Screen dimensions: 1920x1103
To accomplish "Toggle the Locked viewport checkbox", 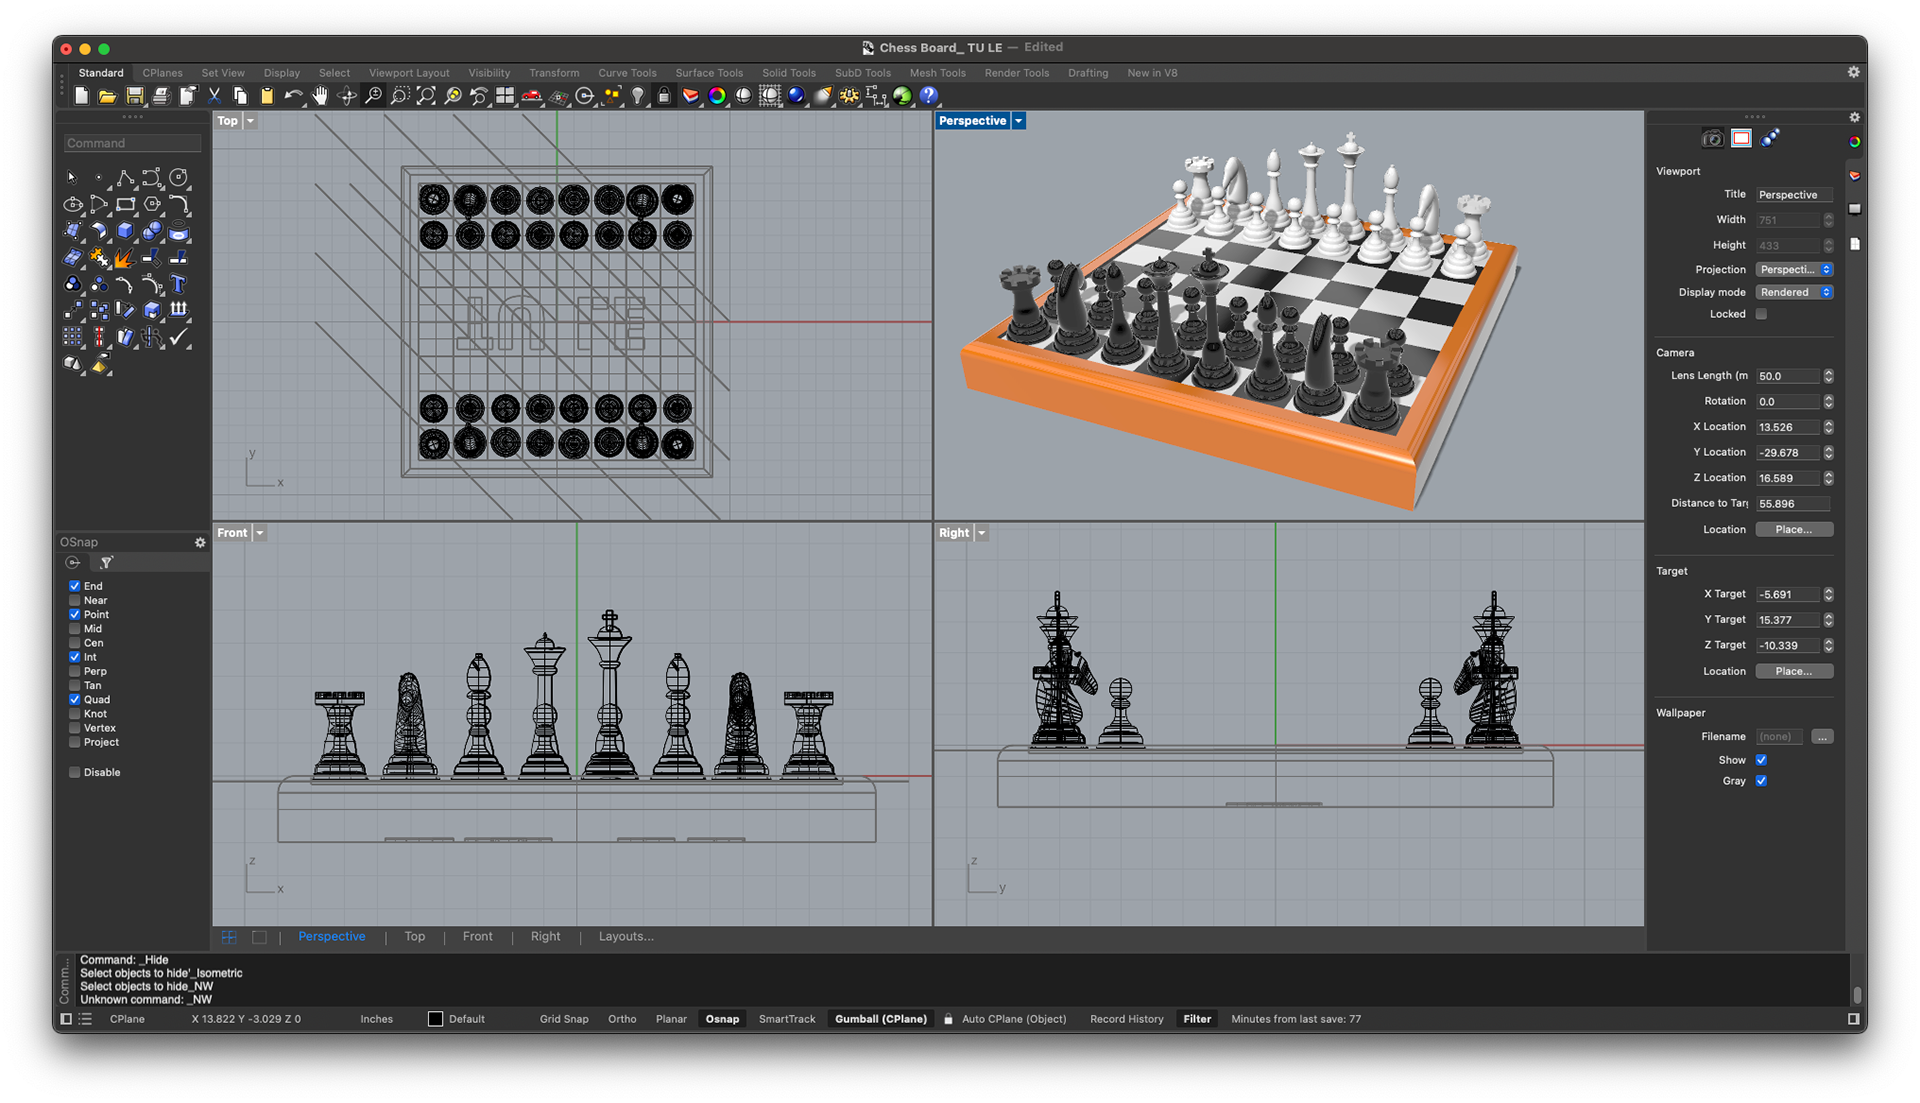I will pos(1761,314).
